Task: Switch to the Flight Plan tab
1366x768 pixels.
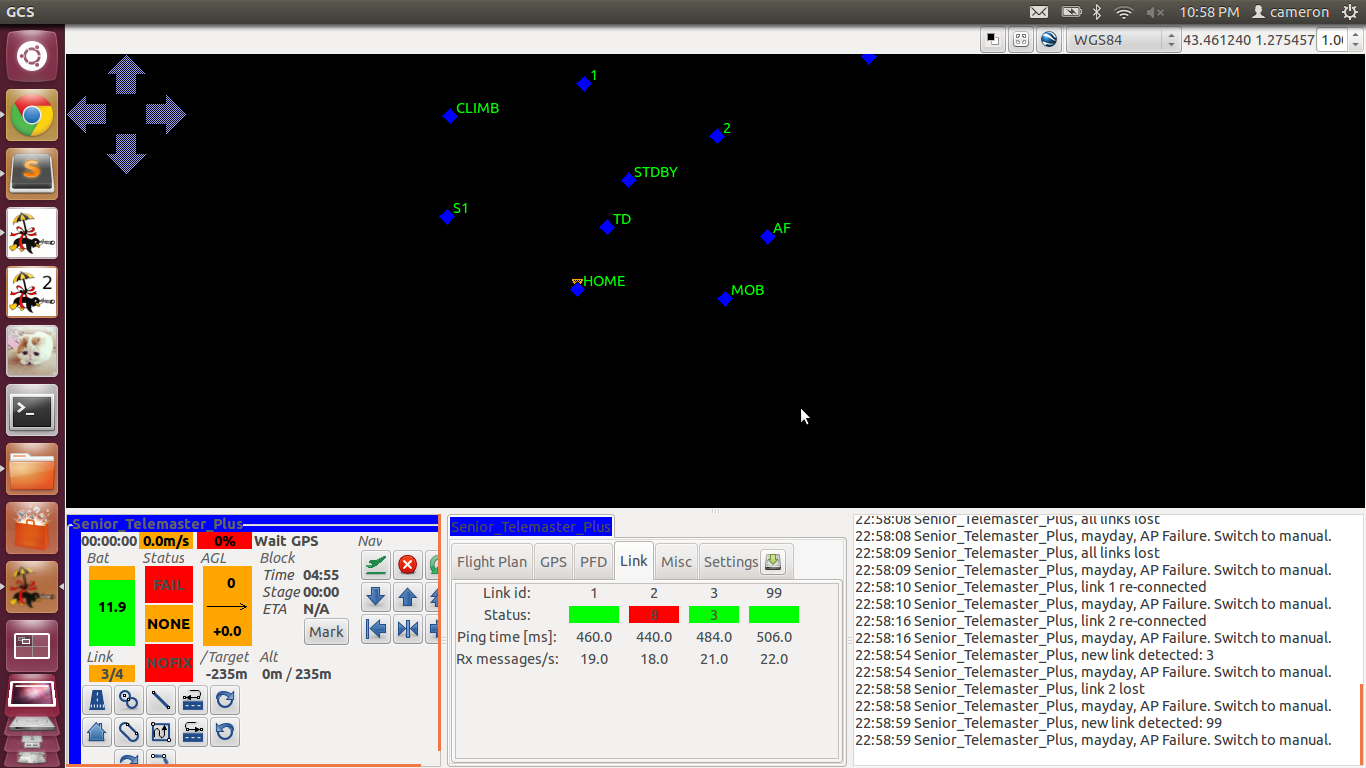Action: tap(492, 562)
